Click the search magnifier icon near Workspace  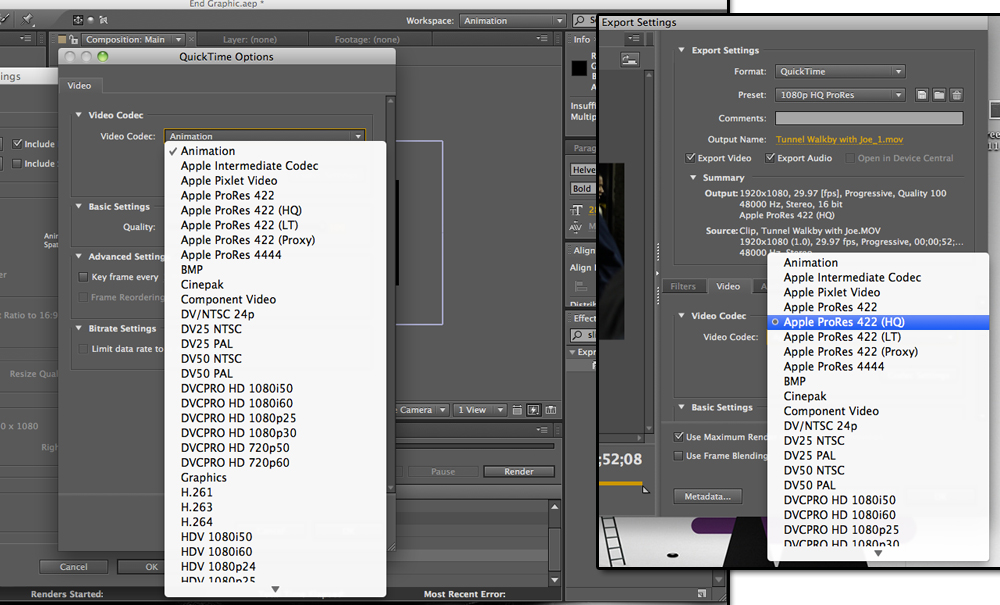tap(580, 20)
